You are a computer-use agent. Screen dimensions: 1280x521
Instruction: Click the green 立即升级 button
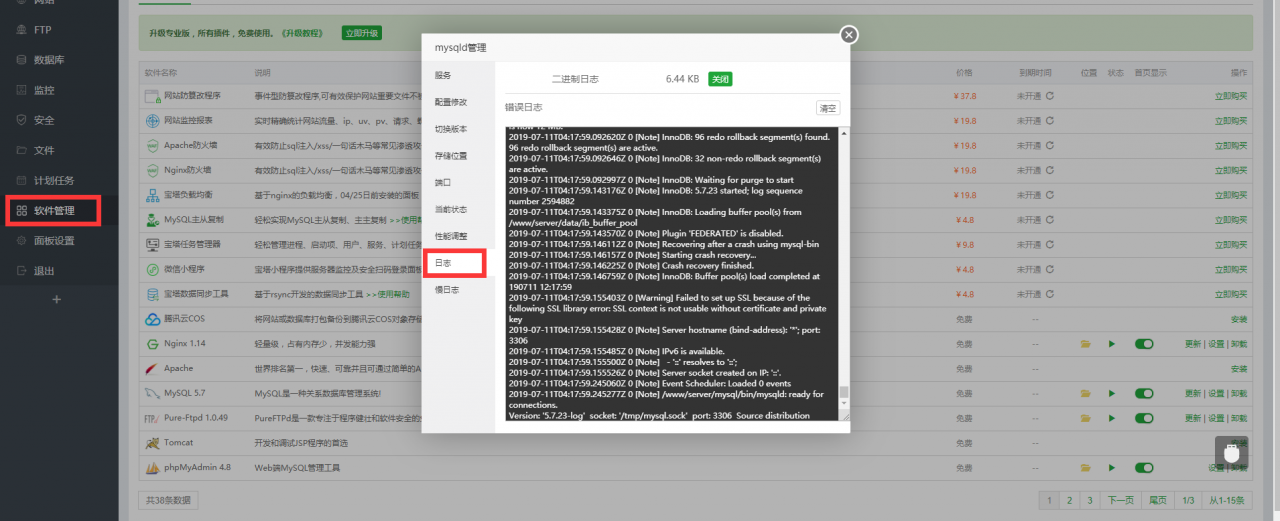pos(361,33)
